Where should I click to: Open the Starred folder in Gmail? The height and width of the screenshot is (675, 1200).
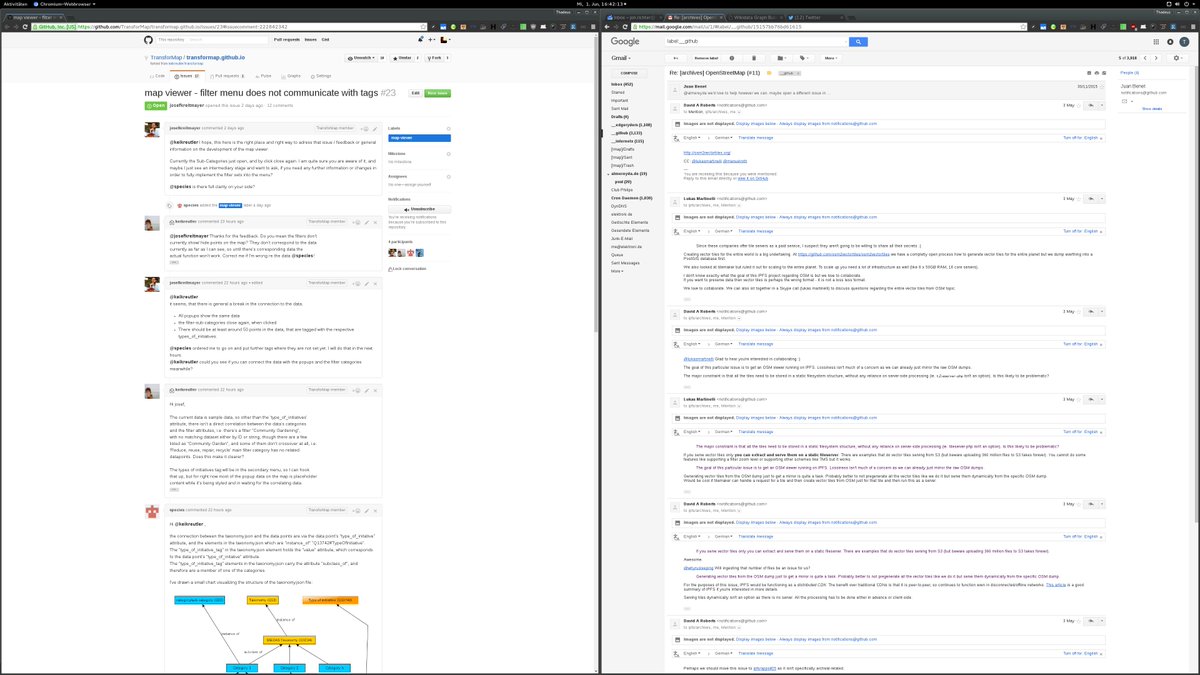click(618, 92)
